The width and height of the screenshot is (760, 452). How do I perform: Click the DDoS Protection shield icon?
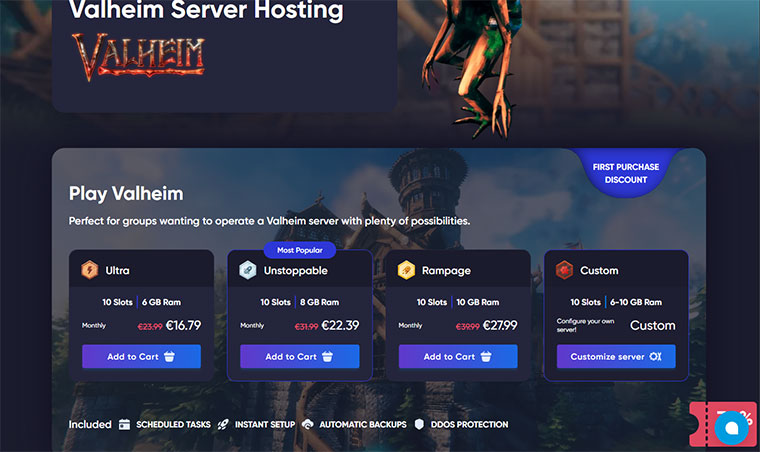click(419, 424)
